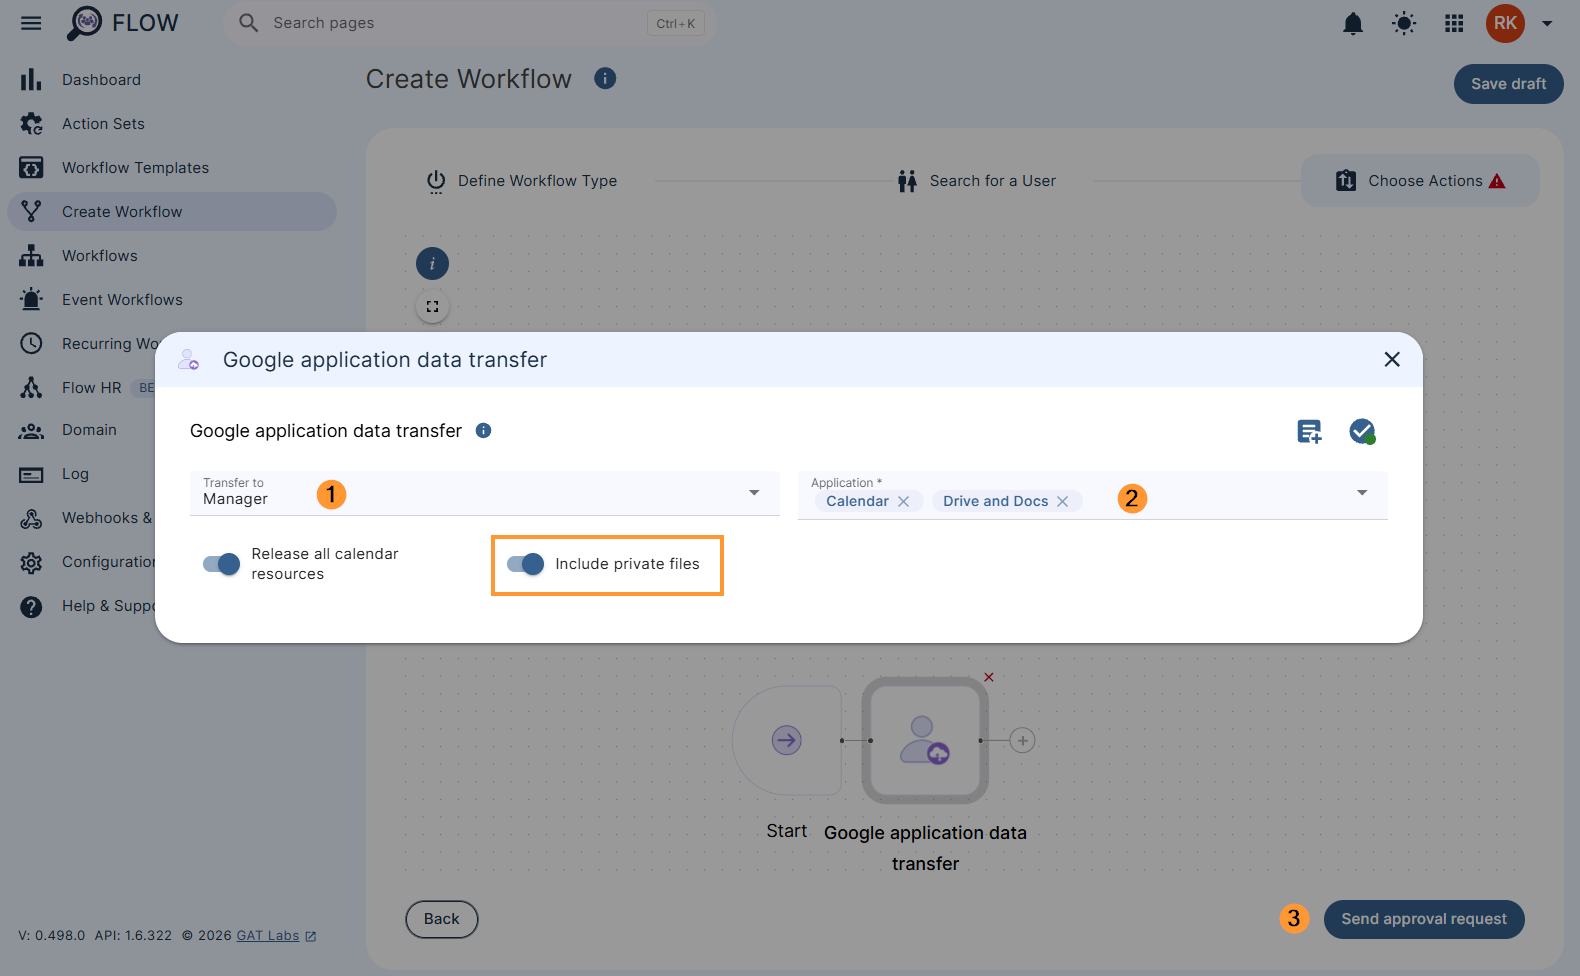Click the add-note list icon in dialog
The image size is (1580, 976).
coord(1309,431)
